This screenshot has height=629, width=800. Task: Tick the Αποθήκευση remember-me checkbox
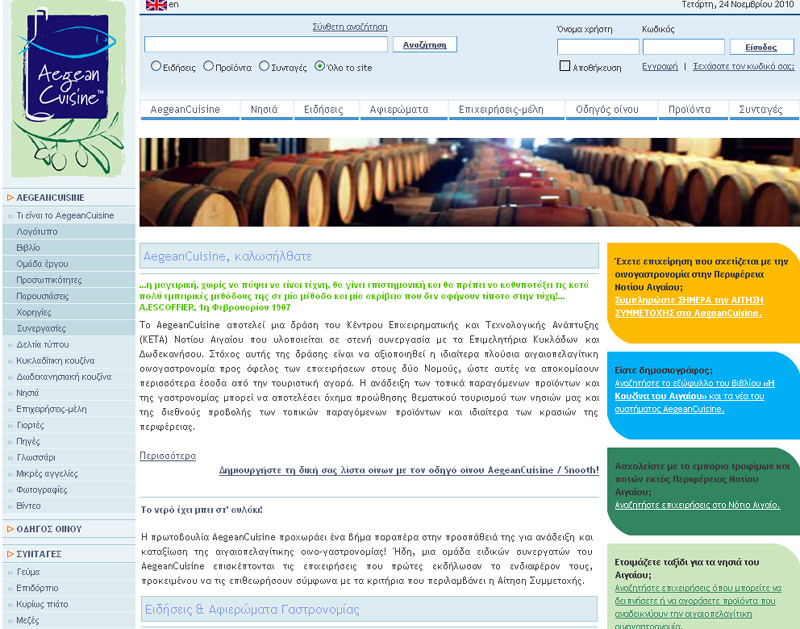click(565, 67)
